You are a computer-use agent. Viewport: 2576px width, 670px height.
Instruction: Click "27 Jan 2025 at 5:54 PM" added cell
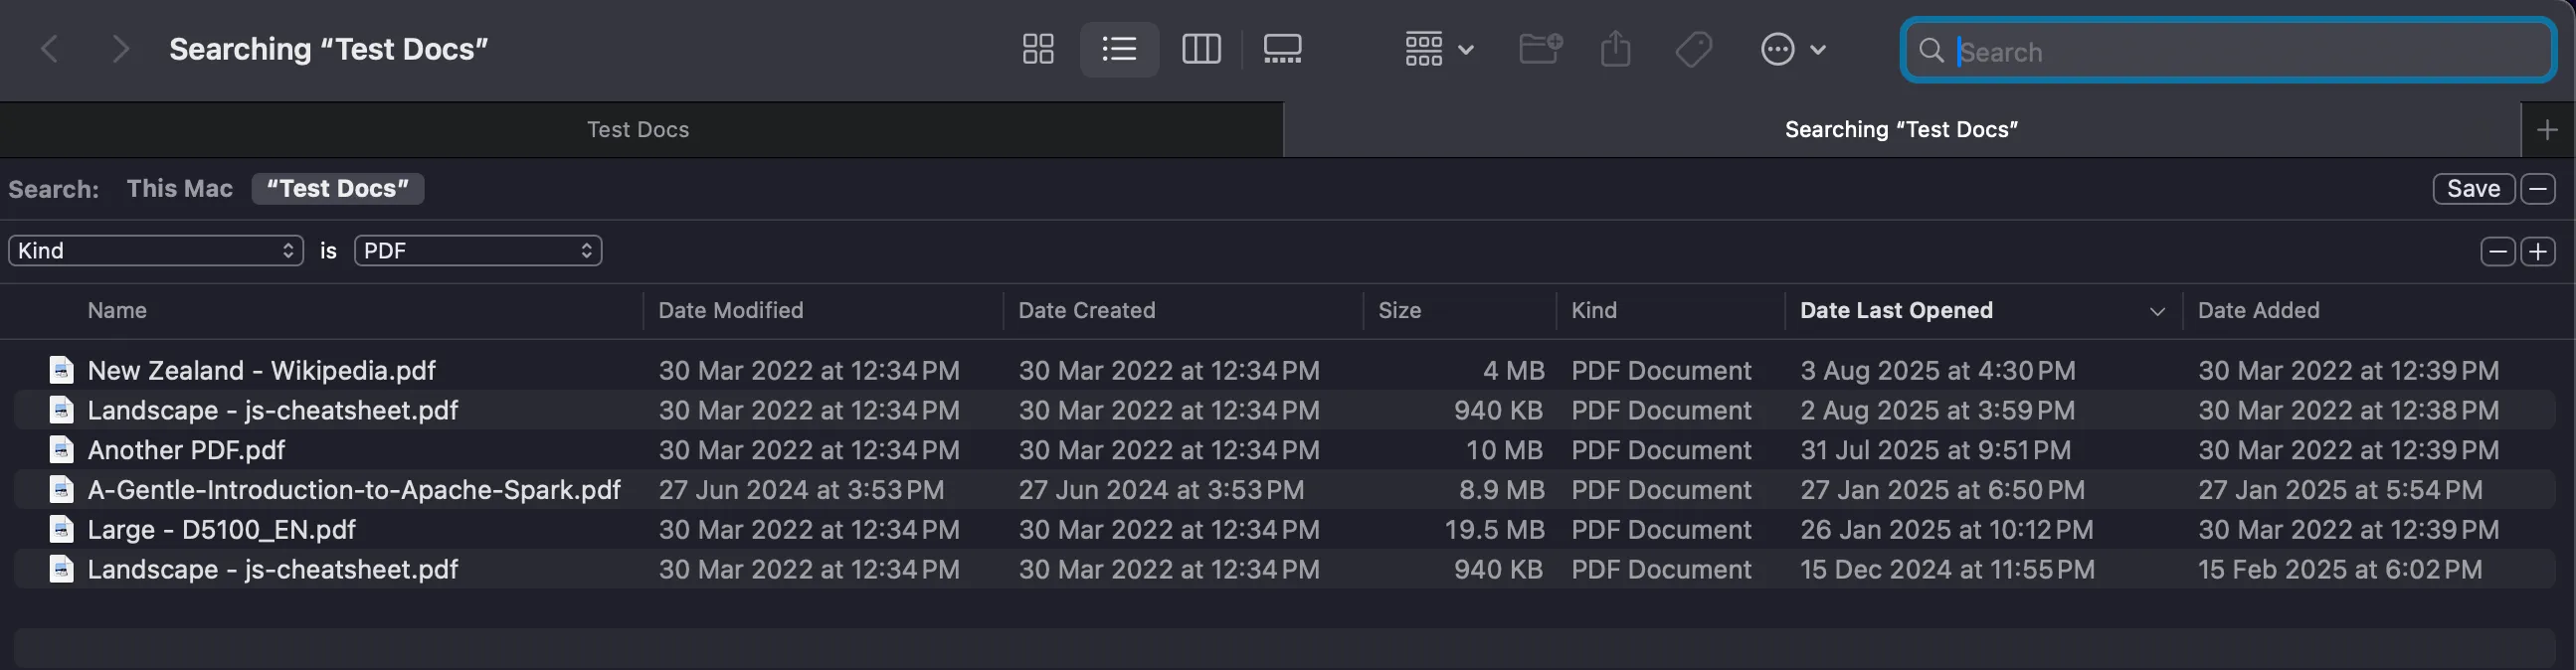(x=2339, y=489)
